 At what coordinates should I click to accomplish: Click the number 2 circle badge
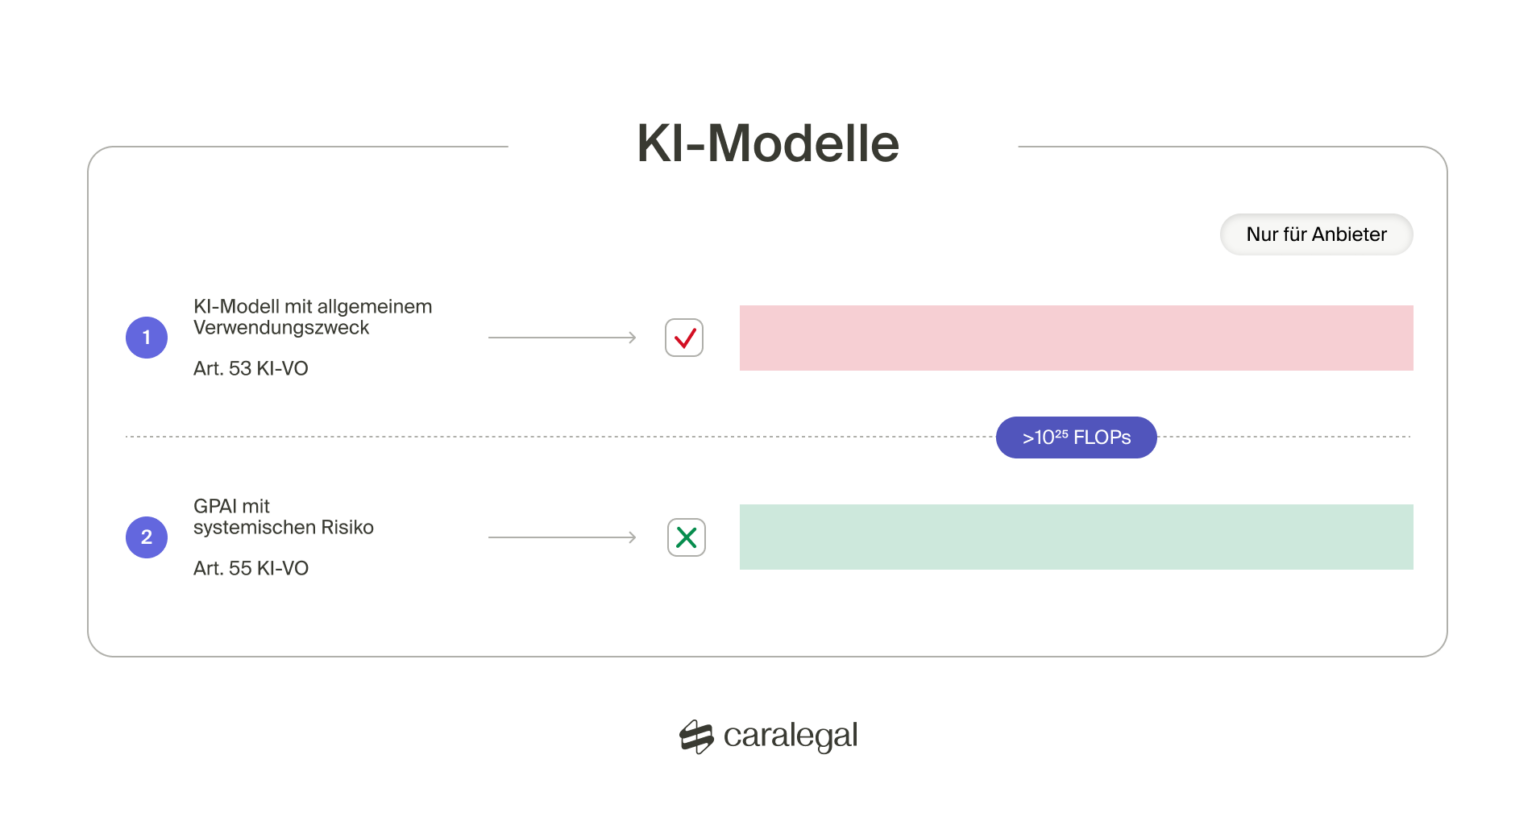click(146, 537)
